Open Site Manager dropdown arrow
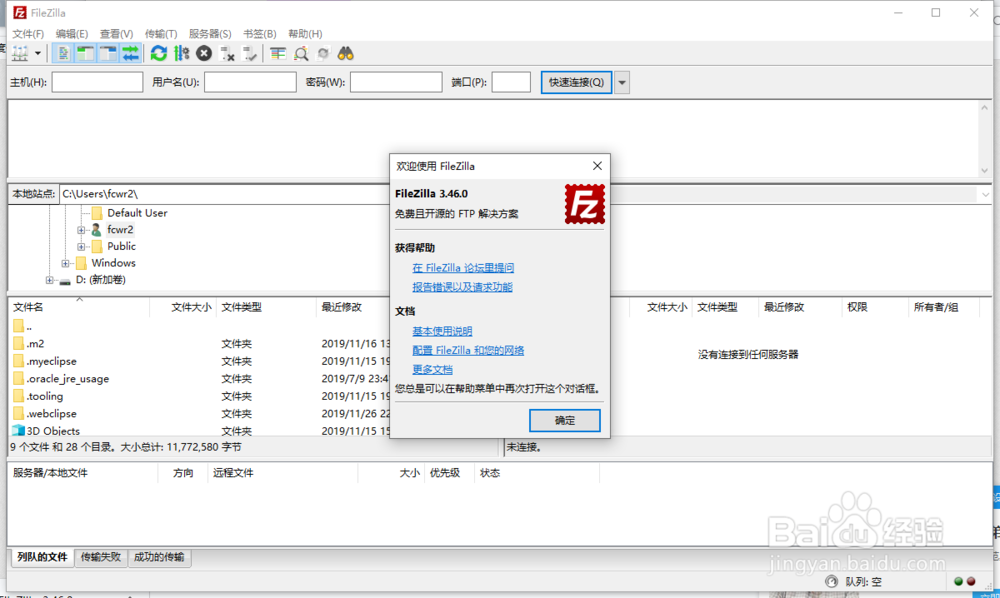This screenshot has height=598, width=1000. click(38, 54)
